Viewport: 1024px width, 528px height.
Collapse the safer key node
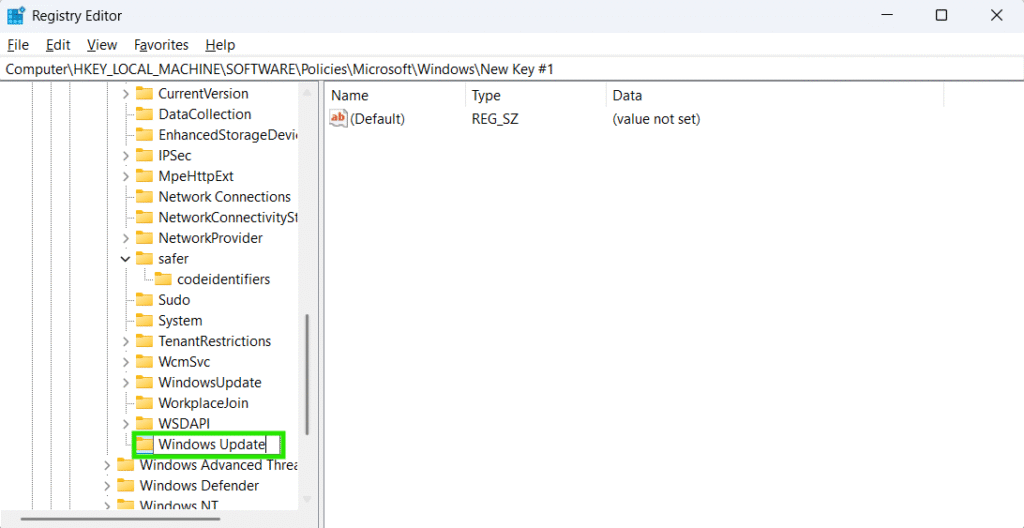(125, 259)
